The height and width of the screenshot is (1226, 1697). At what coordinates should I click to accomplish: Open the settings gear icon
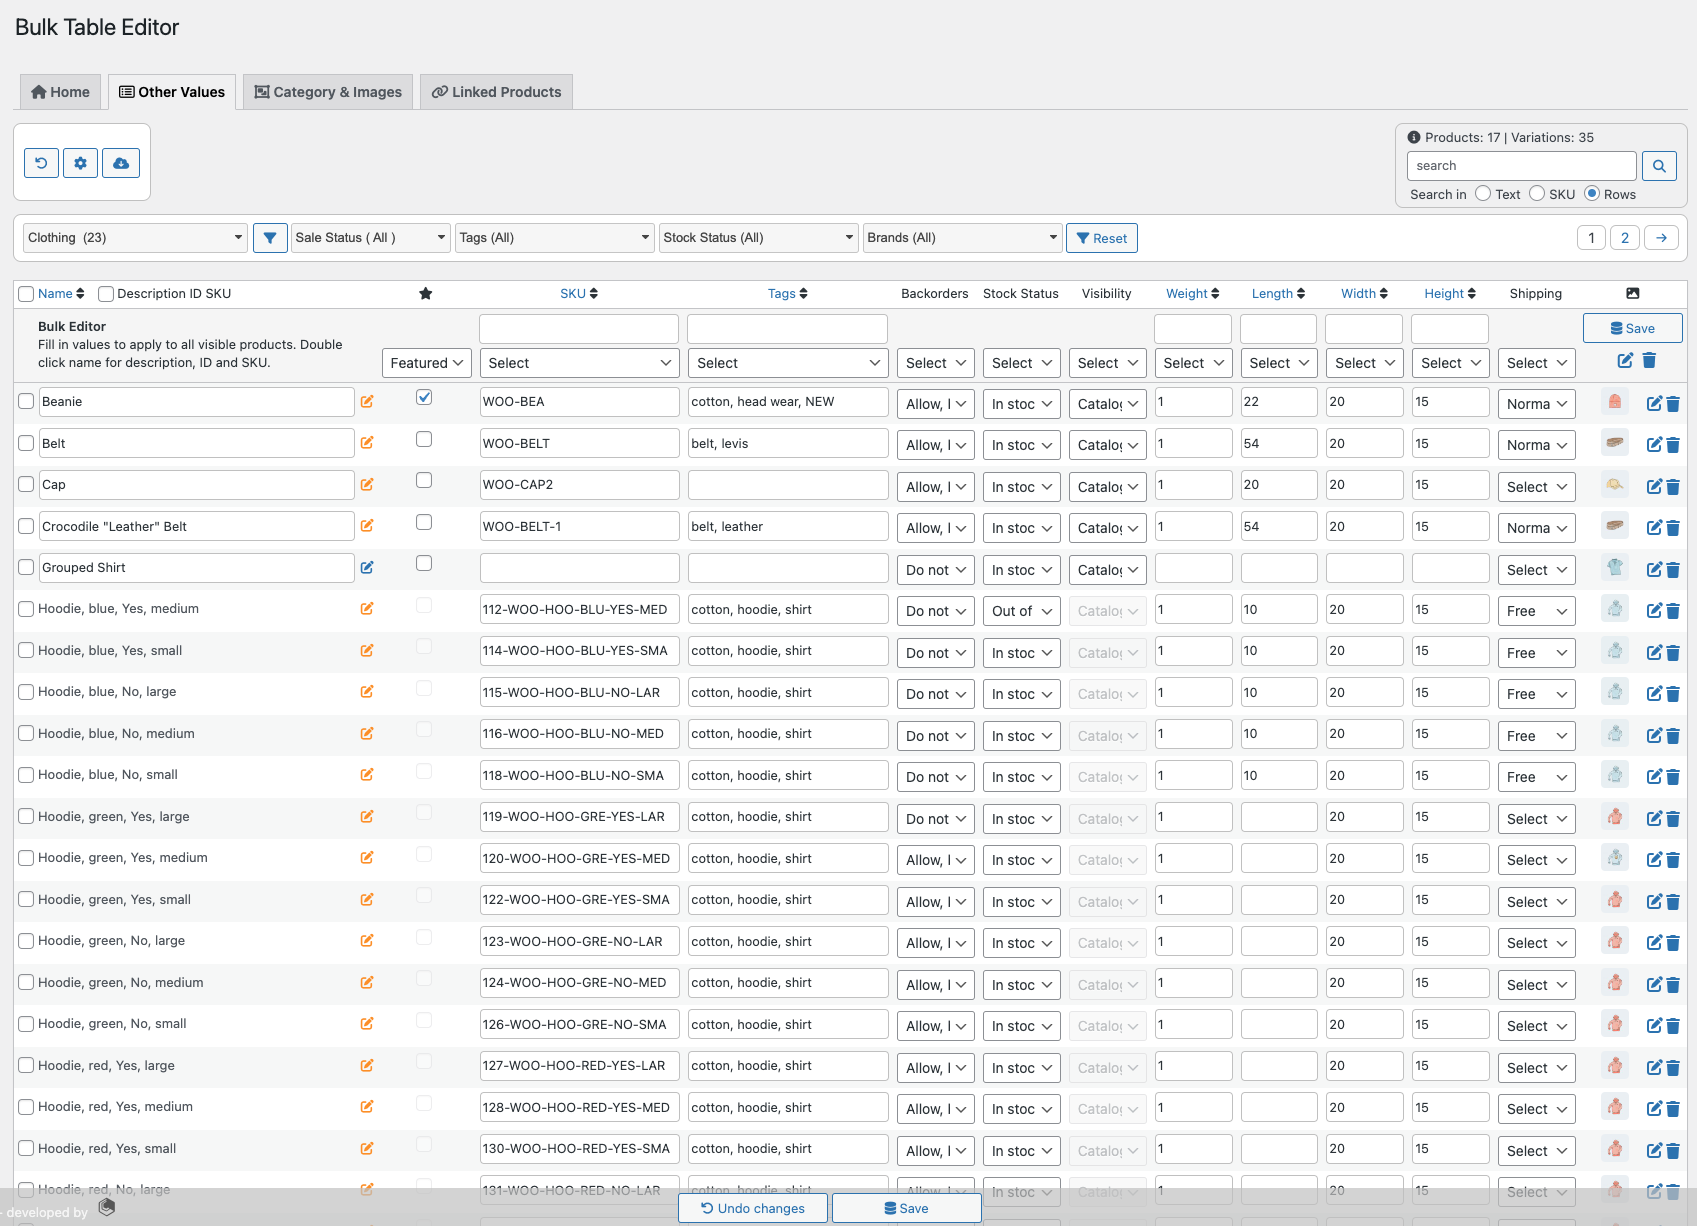81,162
